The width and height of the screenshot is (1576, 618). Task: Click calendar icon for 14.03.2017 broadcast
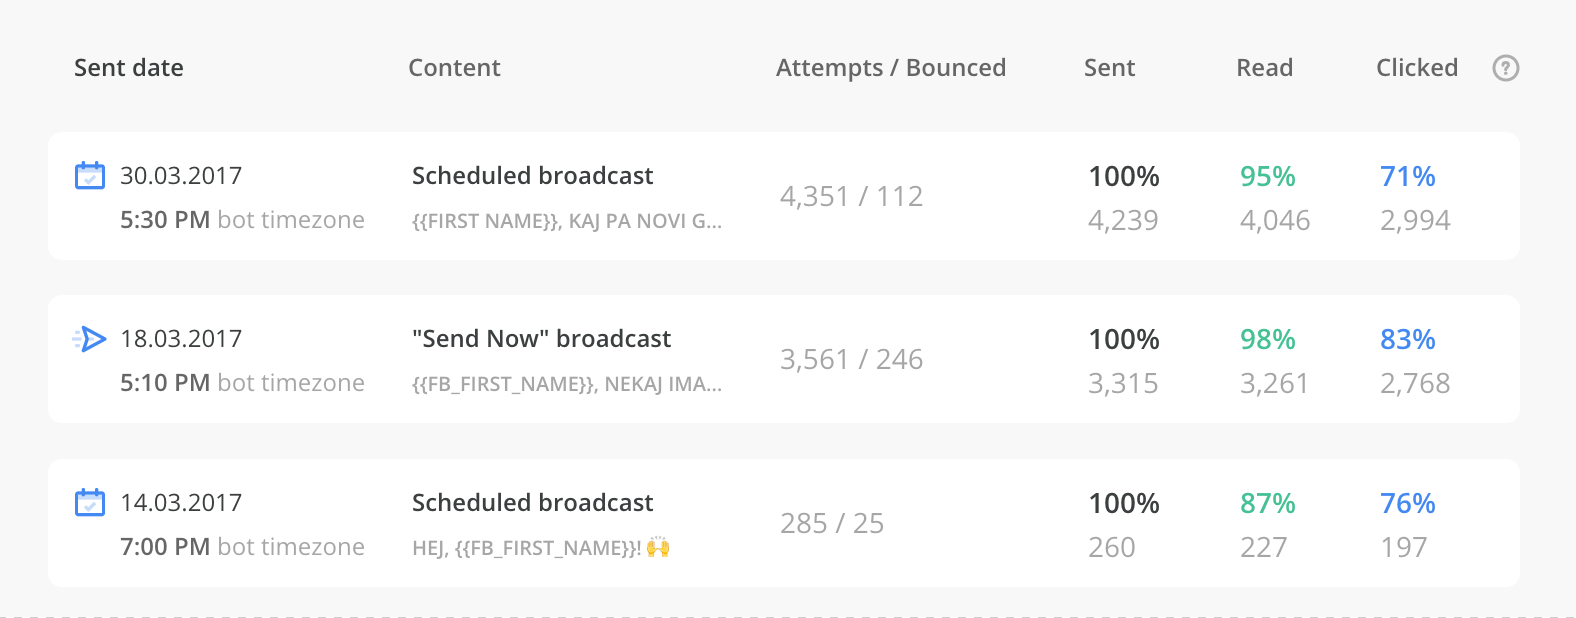point(90,503)
